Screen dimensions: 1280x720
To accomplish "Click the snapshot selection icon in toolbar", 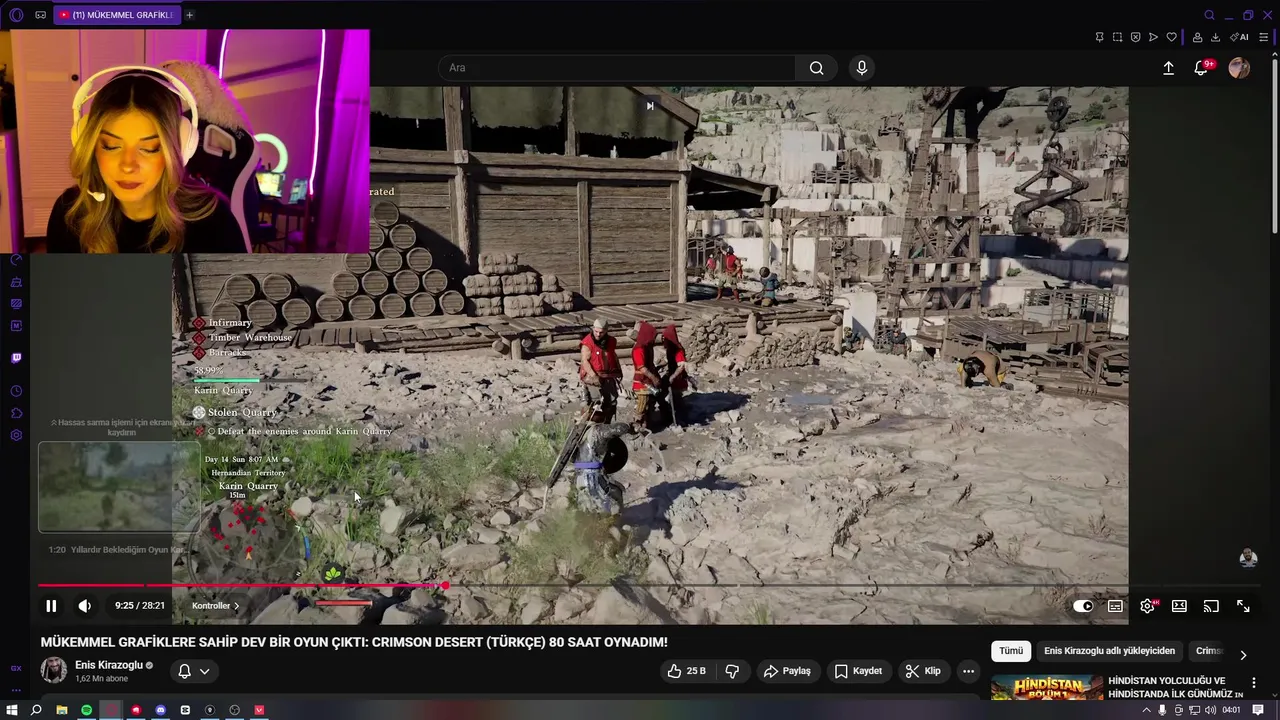I will pos(1117,37).
